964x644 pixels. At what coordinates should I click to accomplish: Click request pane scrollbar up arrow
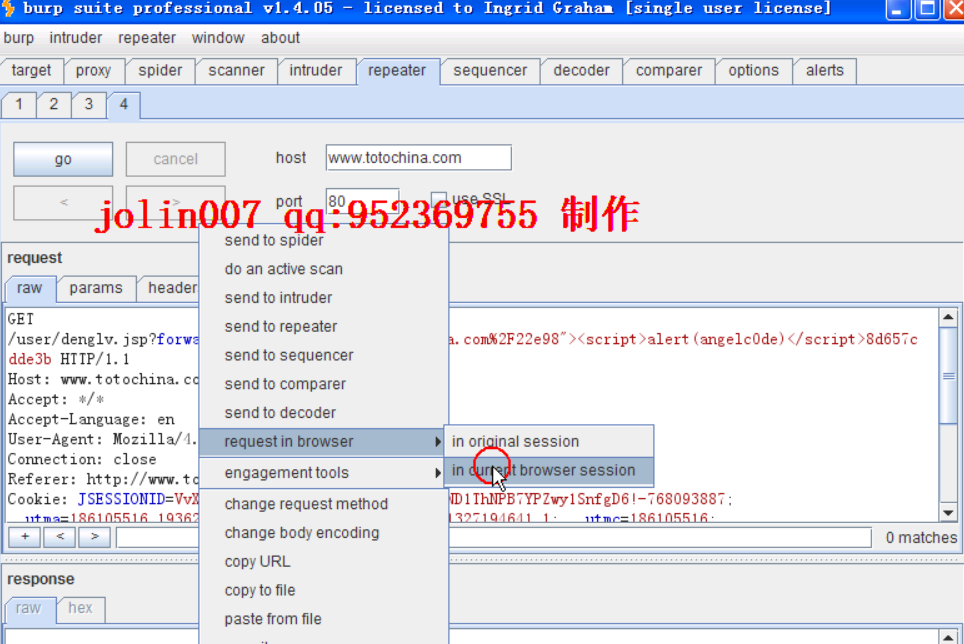point(948,318)
